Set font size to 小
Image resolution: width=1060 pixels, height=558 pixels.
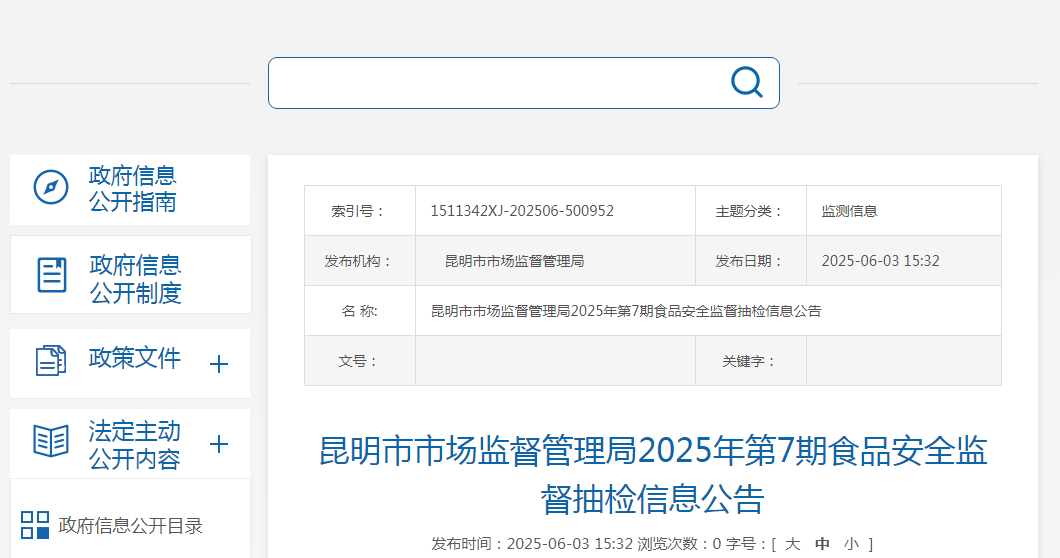pos(851,544)
